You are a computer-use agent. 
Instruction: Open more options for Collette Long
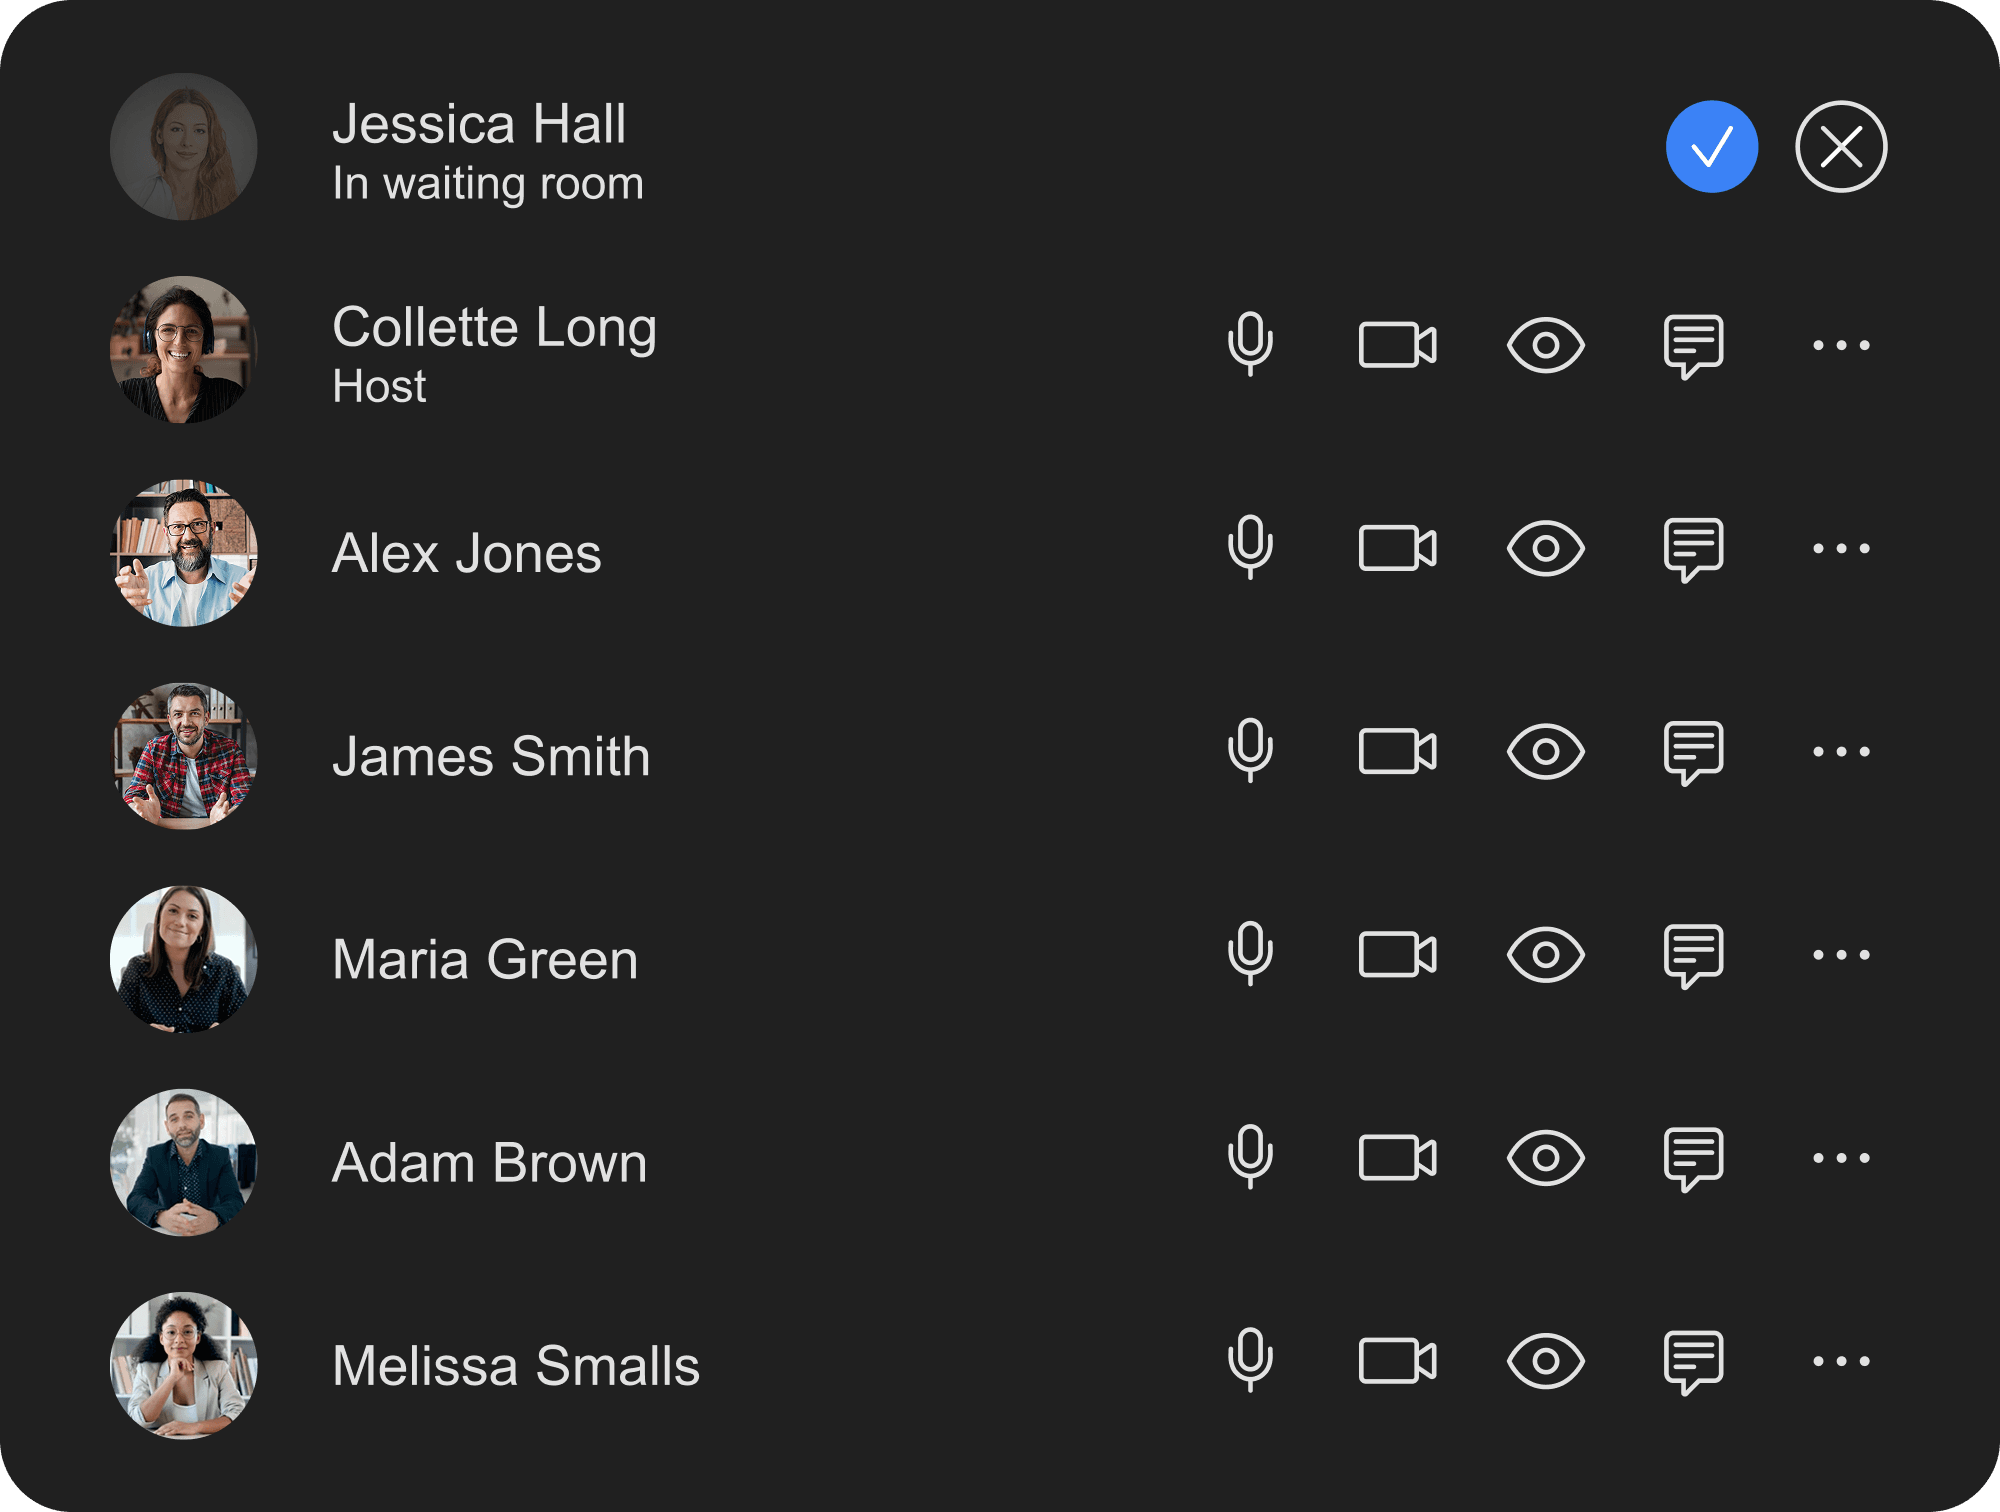coord(1840,347)
